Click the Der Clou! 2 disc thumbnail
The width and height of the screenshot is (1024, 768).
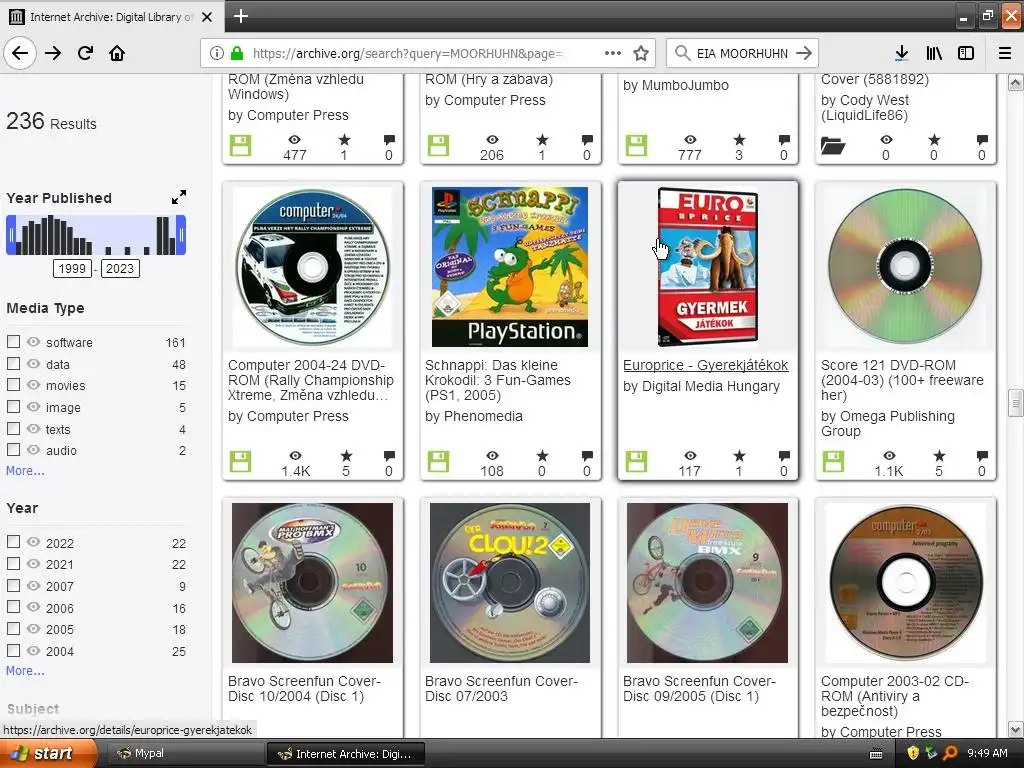click(510, 583)
